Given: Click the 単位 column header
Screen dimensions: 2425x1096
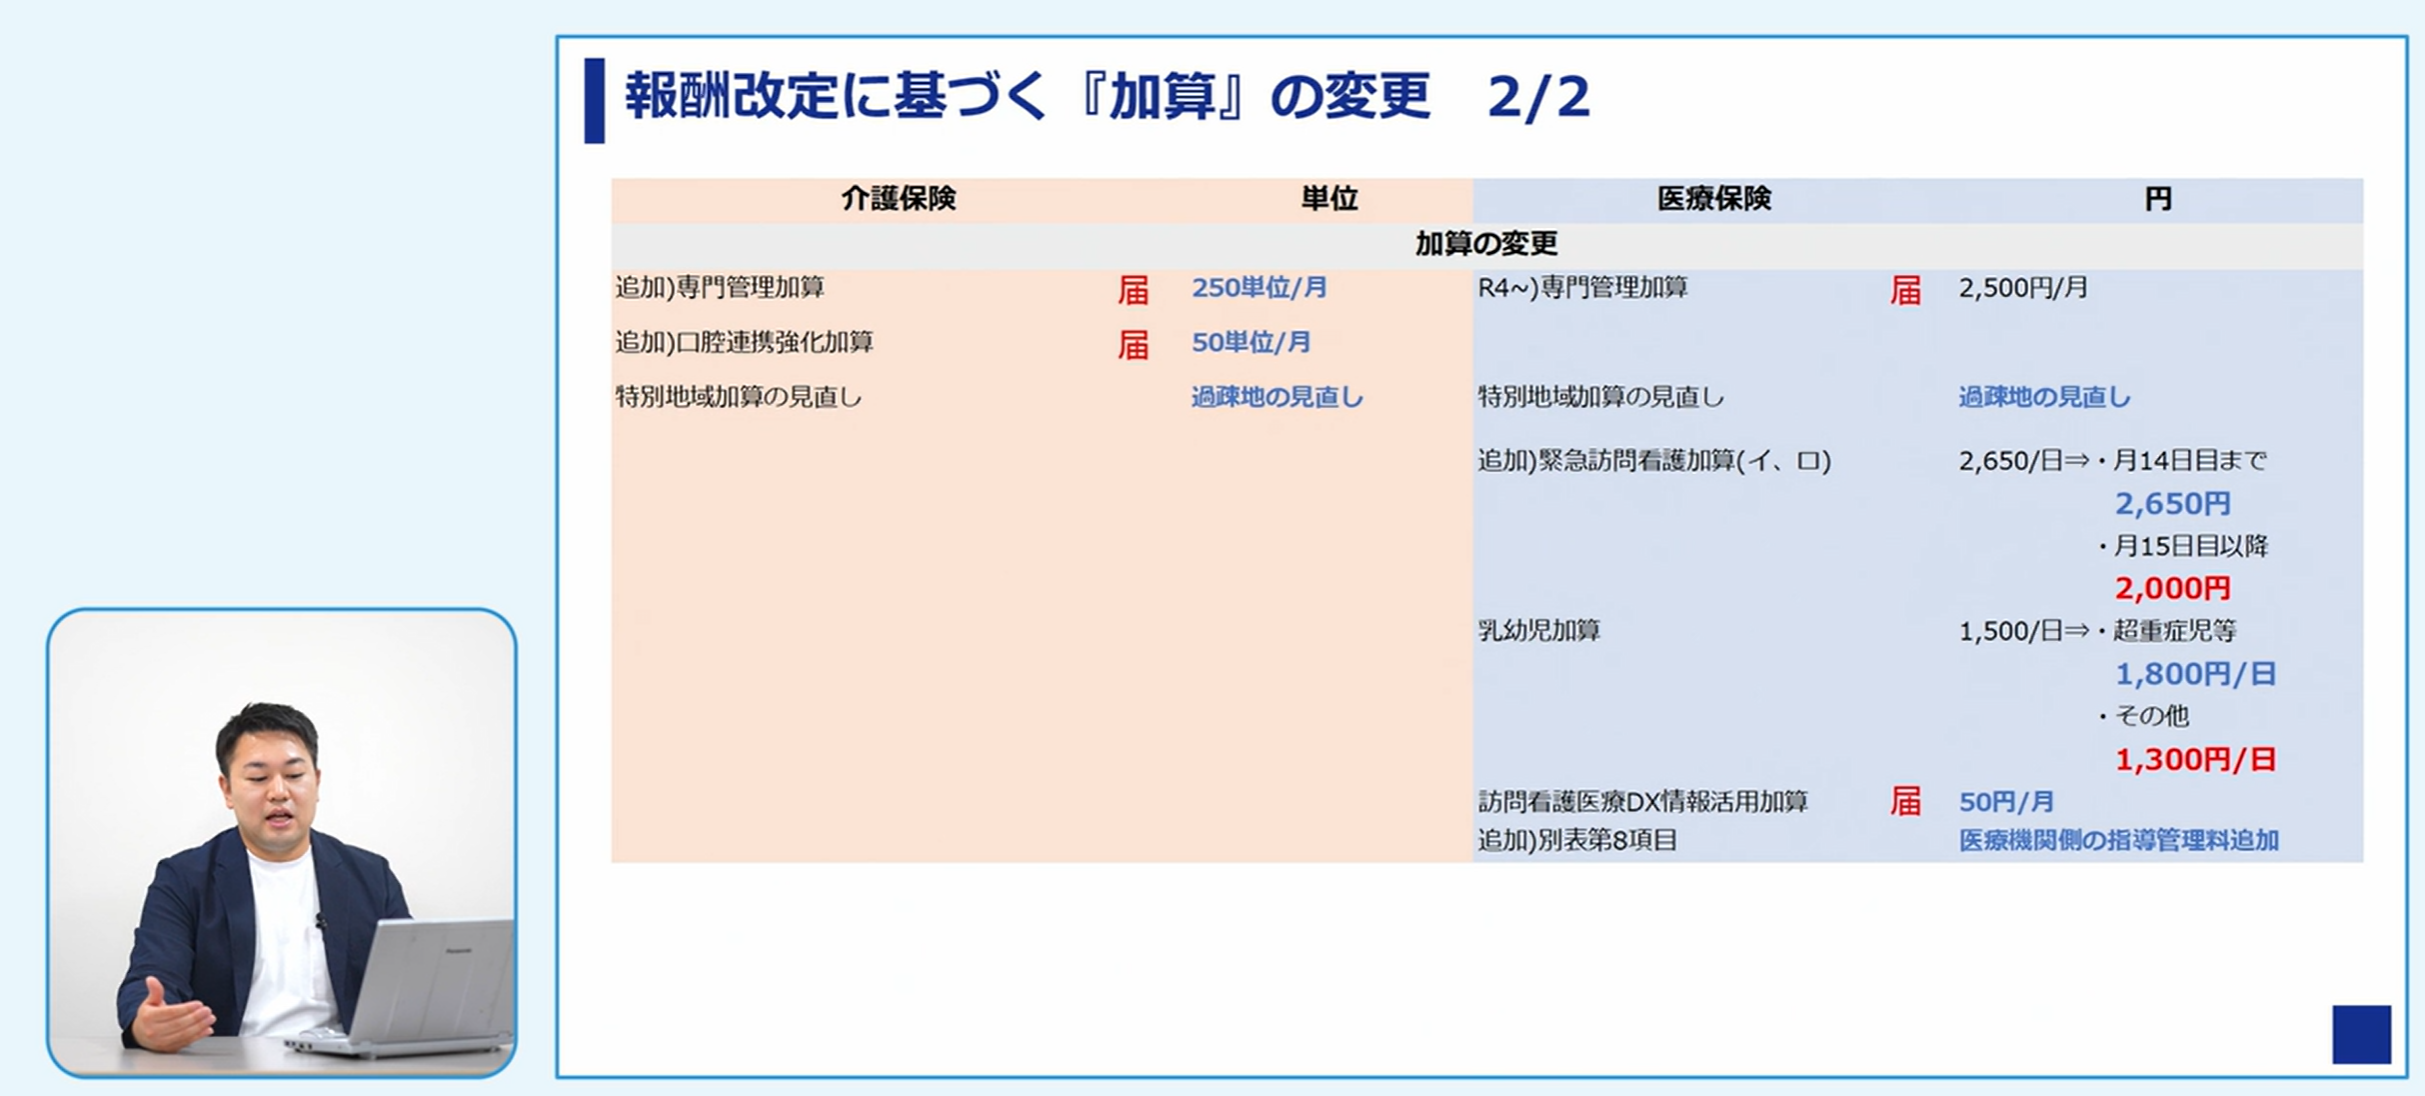Looking at the screenshot, I should click(x=1329, y=199).
